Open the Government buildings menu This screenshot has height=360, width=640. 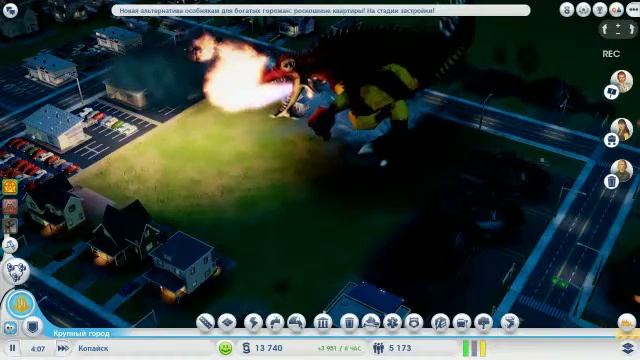pos(322,322)
